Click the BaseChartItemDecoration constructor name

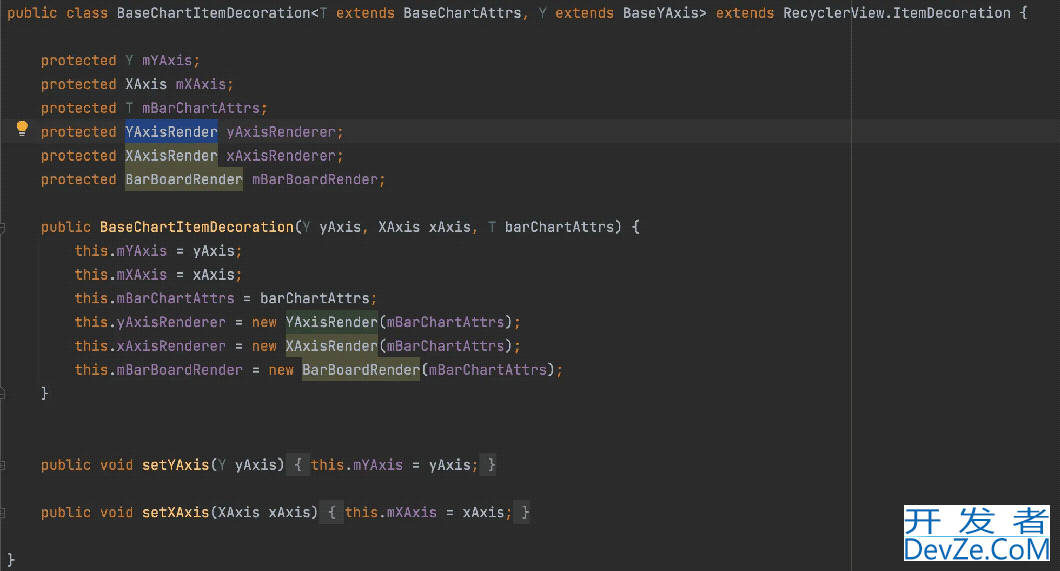tap(197, 227)
